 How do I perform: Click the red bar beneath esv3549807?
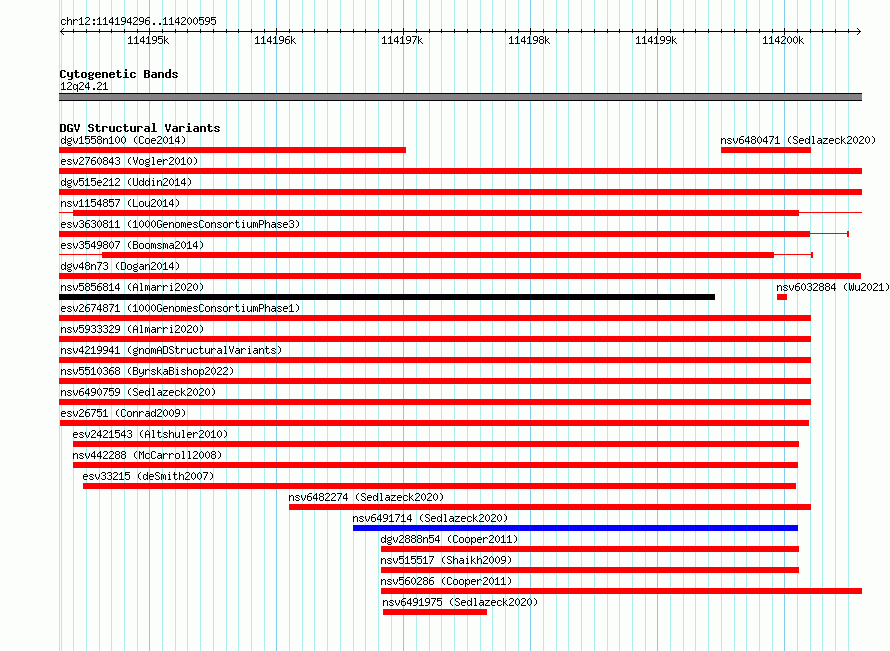click(438, 255)
